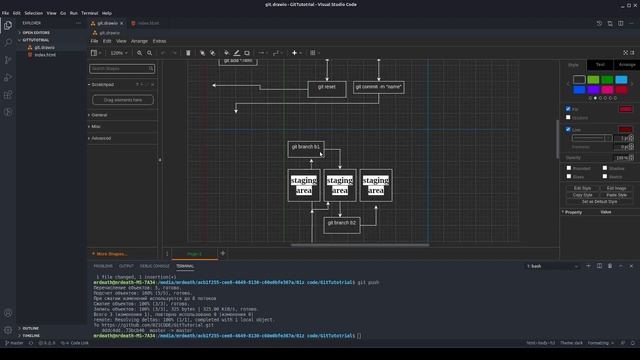Viewport: 640px width, 360px height.
Task: Click the split terminal icon
Action: [599, 266]
